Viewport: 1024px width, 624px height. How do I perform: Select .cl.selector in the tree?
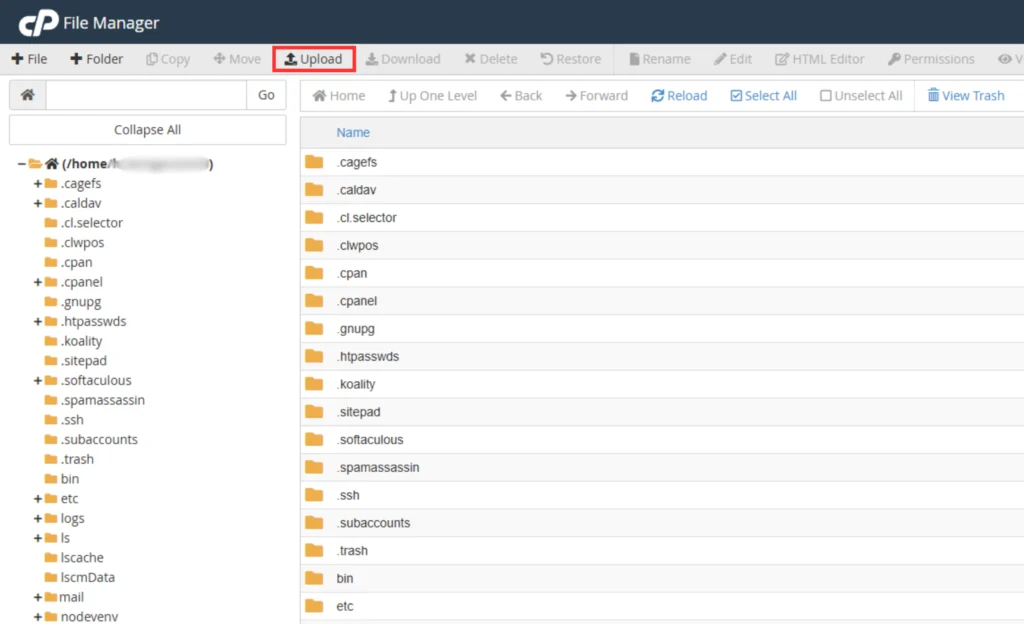(x=91, y=223)
